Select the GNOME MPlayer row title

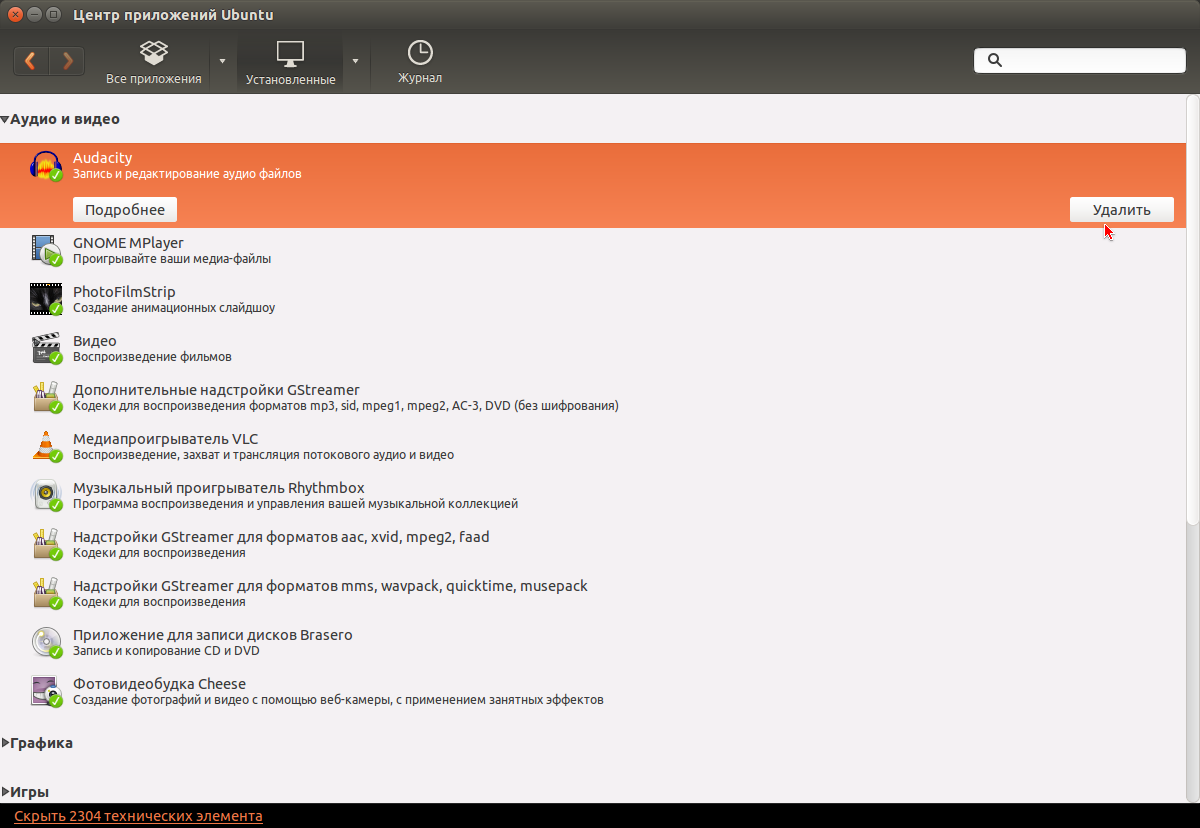128,243
